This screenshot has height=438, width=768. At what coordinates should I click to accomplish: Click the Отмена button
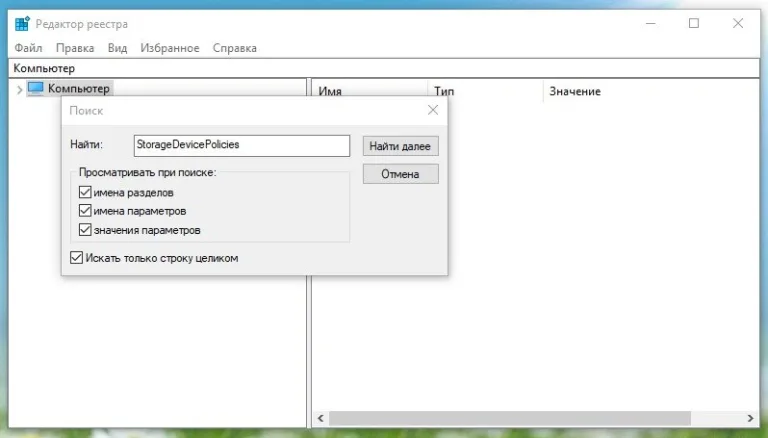coord(400,174)
